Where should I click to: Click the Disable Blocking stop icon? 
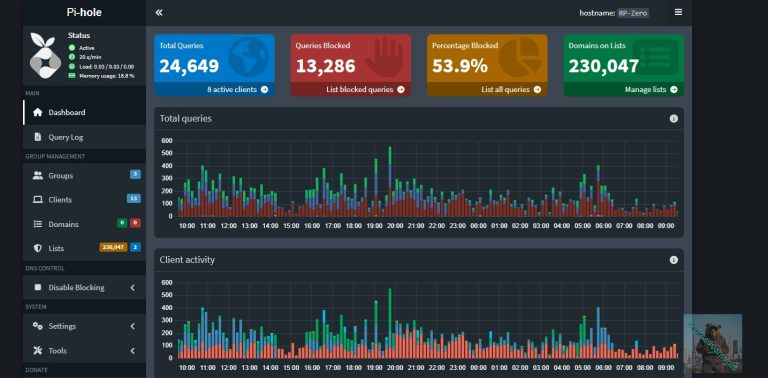(38, 287)
